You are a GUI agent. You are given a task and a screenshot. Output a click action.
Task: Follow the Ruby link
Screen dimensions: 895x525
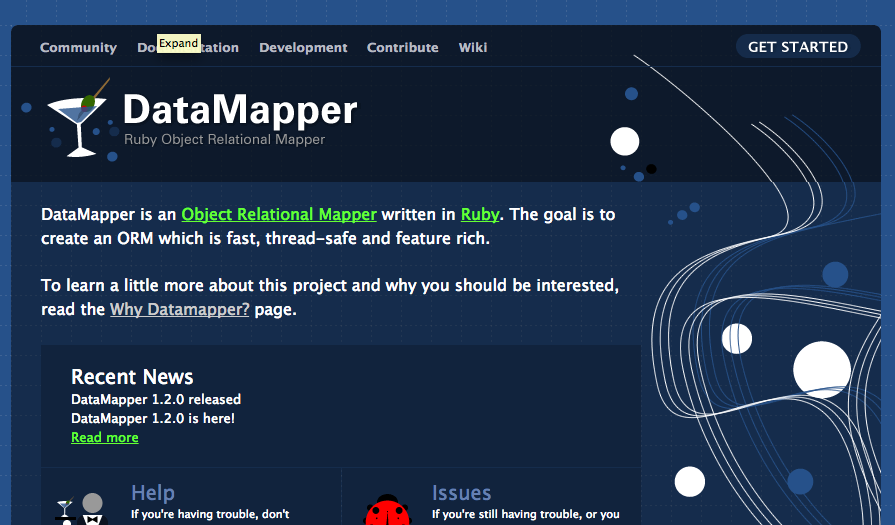[x=480, y=215]
